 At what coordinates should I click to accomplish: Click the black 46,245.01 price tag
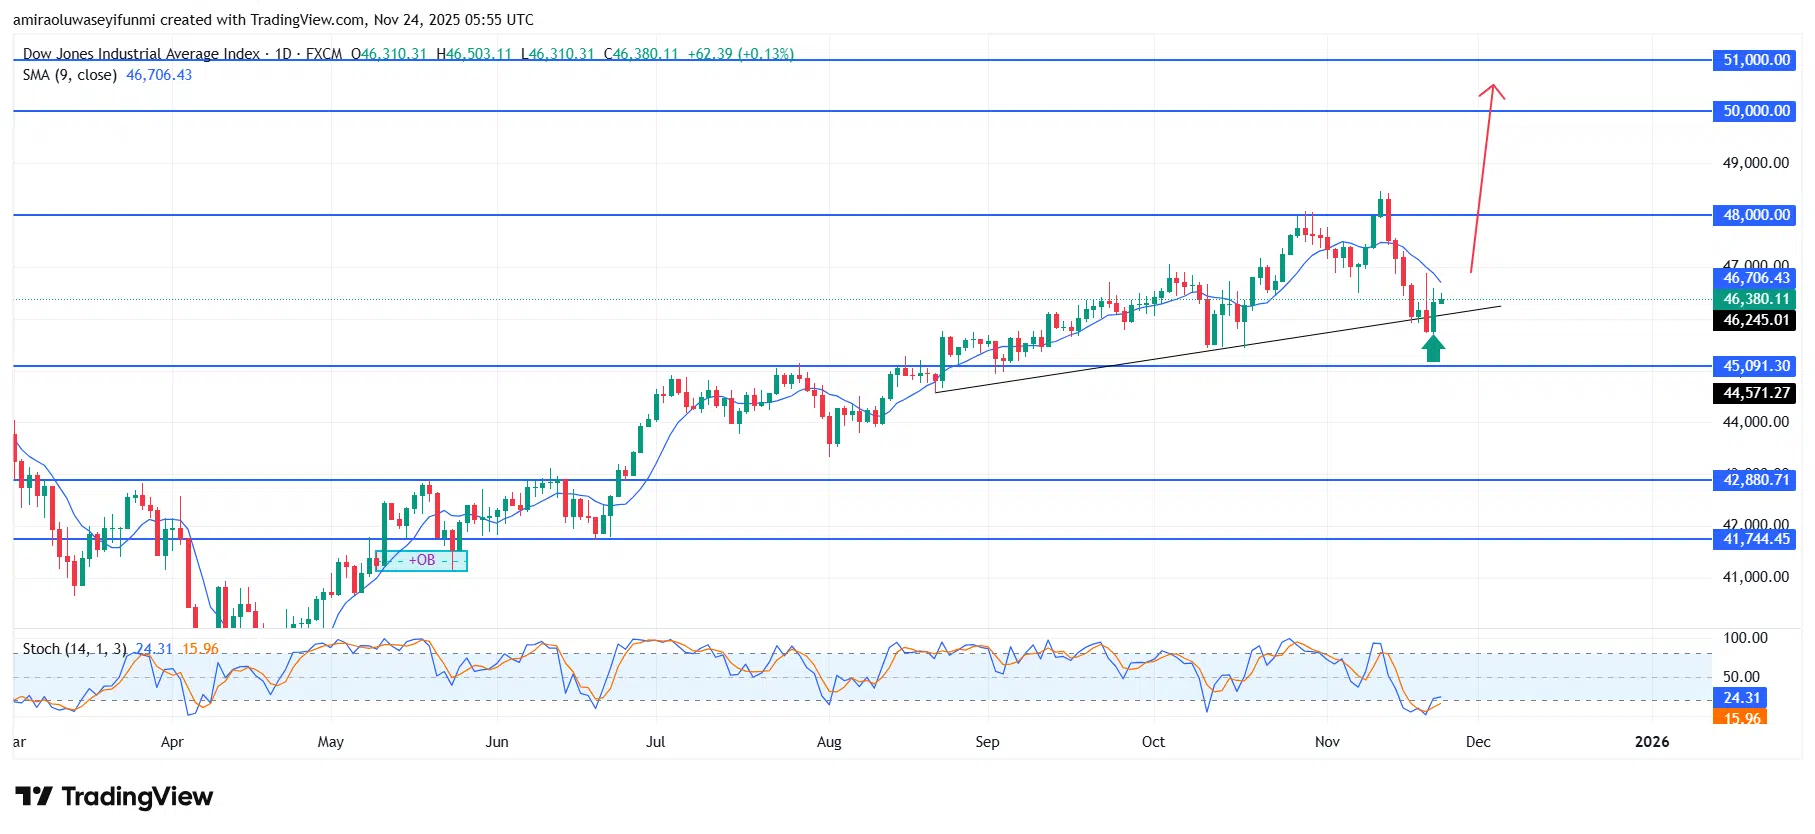click(1755, 320)
